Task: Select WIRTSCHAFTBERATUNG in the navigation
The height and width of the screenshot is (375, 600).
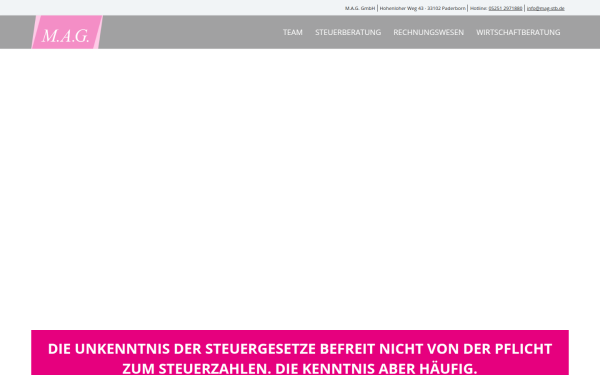Action: pos(518,33)
